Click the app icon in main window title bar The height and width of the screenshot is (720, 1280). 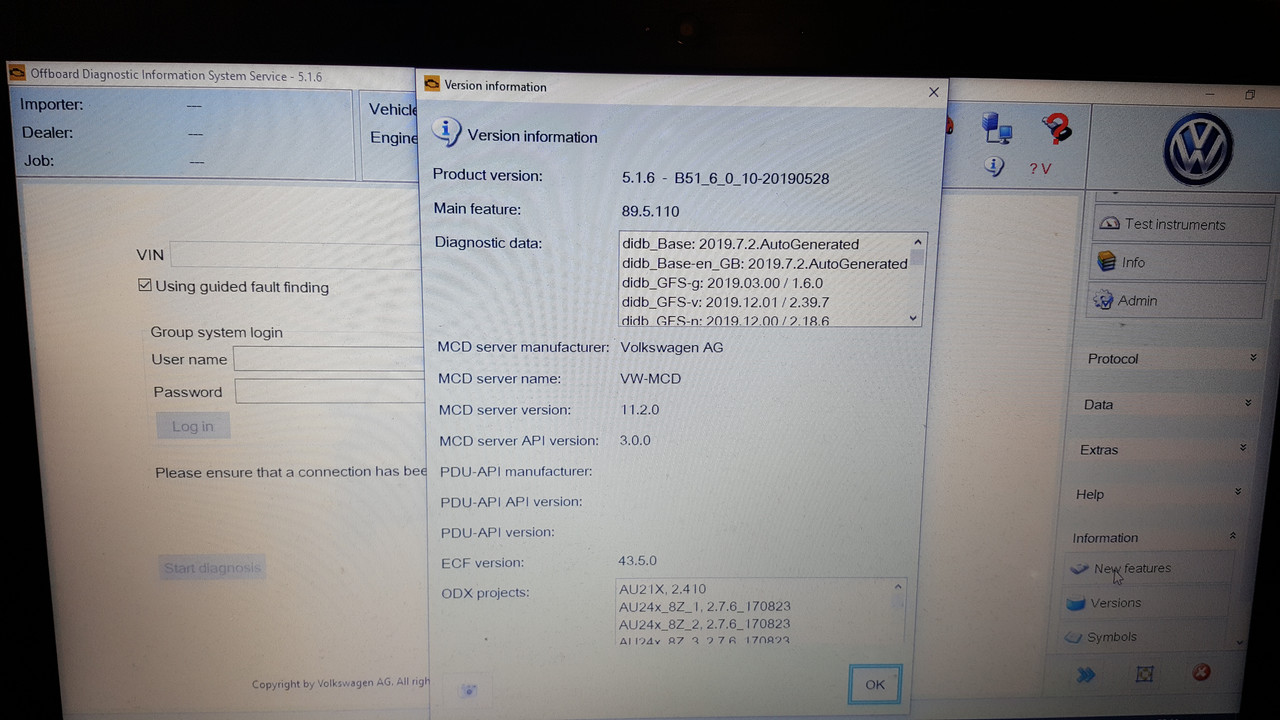(x=17, y=72)
